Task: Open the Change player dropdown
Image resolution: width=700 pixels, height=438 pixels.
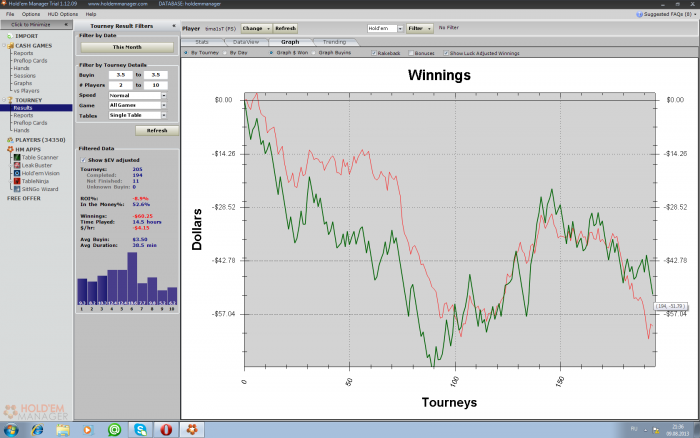Action: point(256,28)
